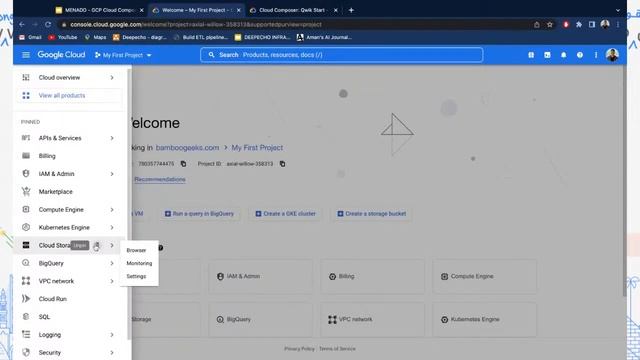This screenshot has height=360, width=640.
Task: Click Create a storage bucket button
Action: (x=371, y=213)
